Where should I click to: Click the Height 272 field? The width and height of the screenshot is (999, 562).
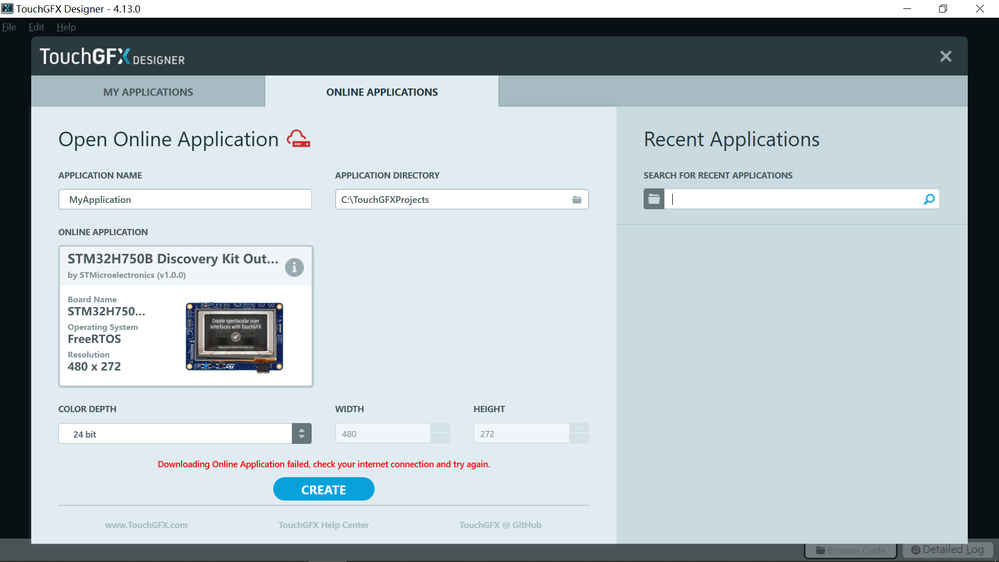(521, 433)
